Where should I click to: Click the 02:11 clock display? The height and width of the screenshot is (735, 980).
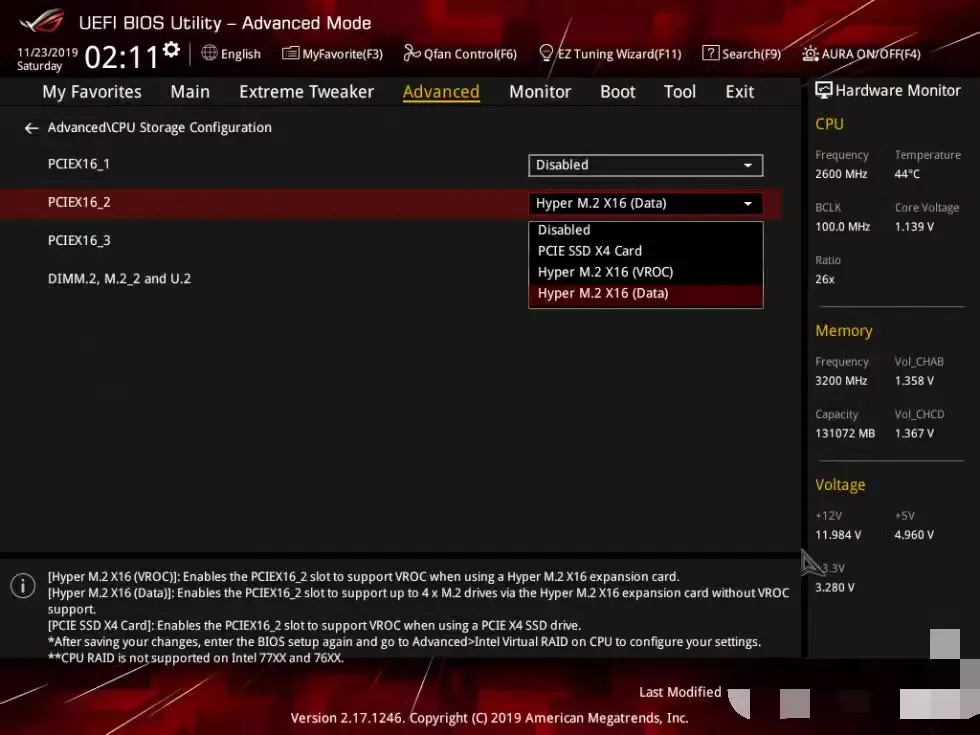click(x=121, y=58)
